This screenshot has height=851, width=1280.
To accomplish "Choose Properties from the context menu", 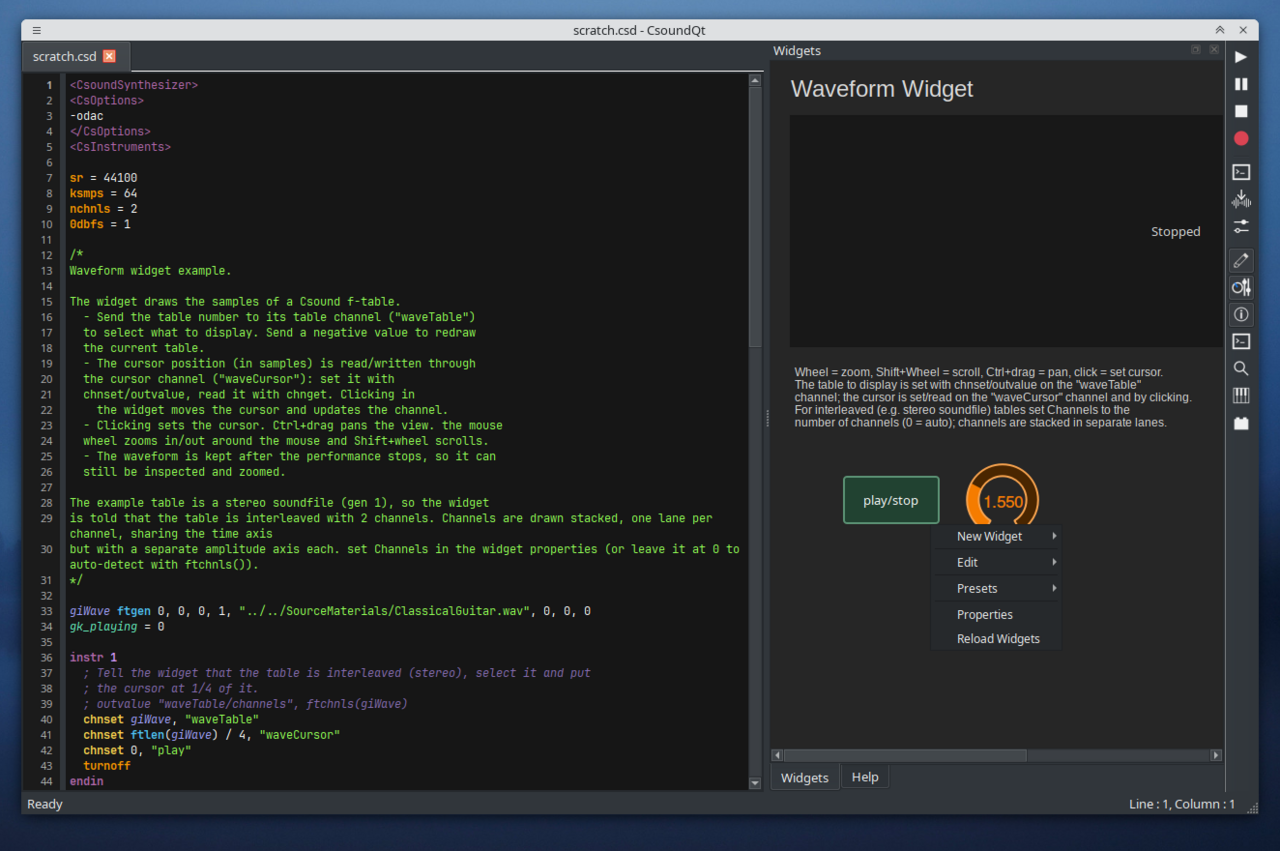I will click(x=995, y=615).
